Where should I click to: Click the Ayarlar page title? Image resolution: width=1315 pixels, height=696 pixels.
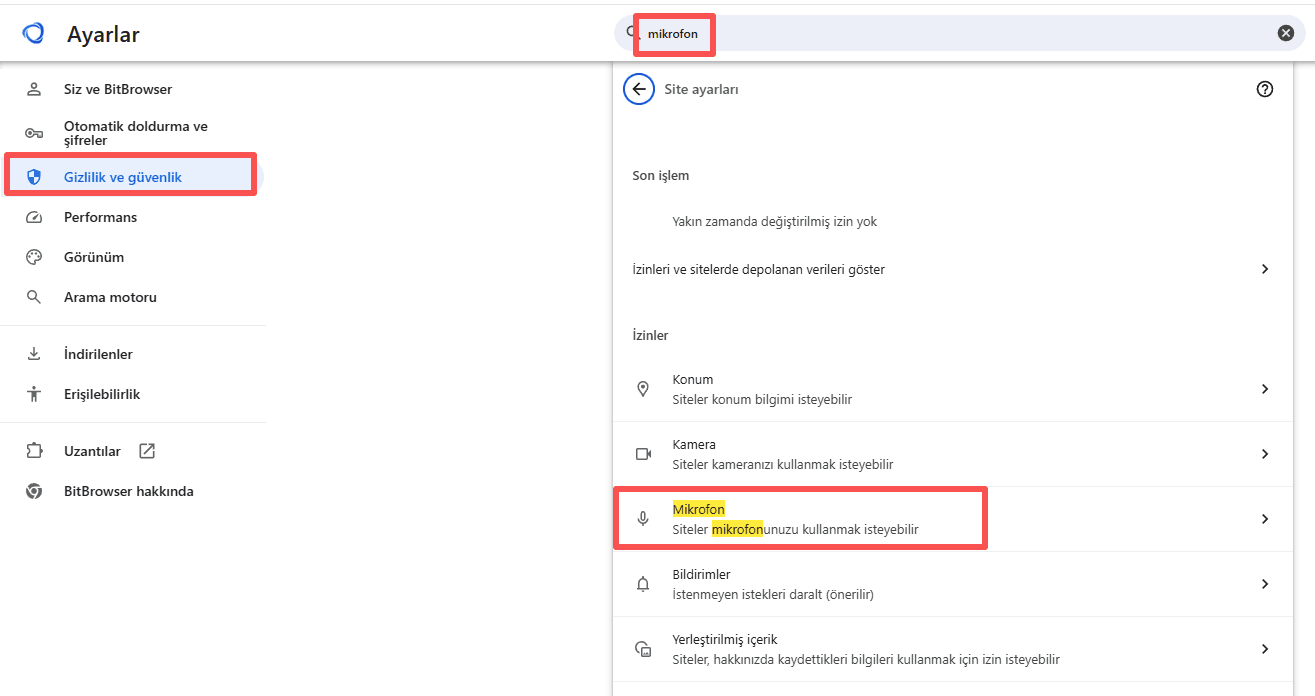pyautogui.click(x=103, y=35)
